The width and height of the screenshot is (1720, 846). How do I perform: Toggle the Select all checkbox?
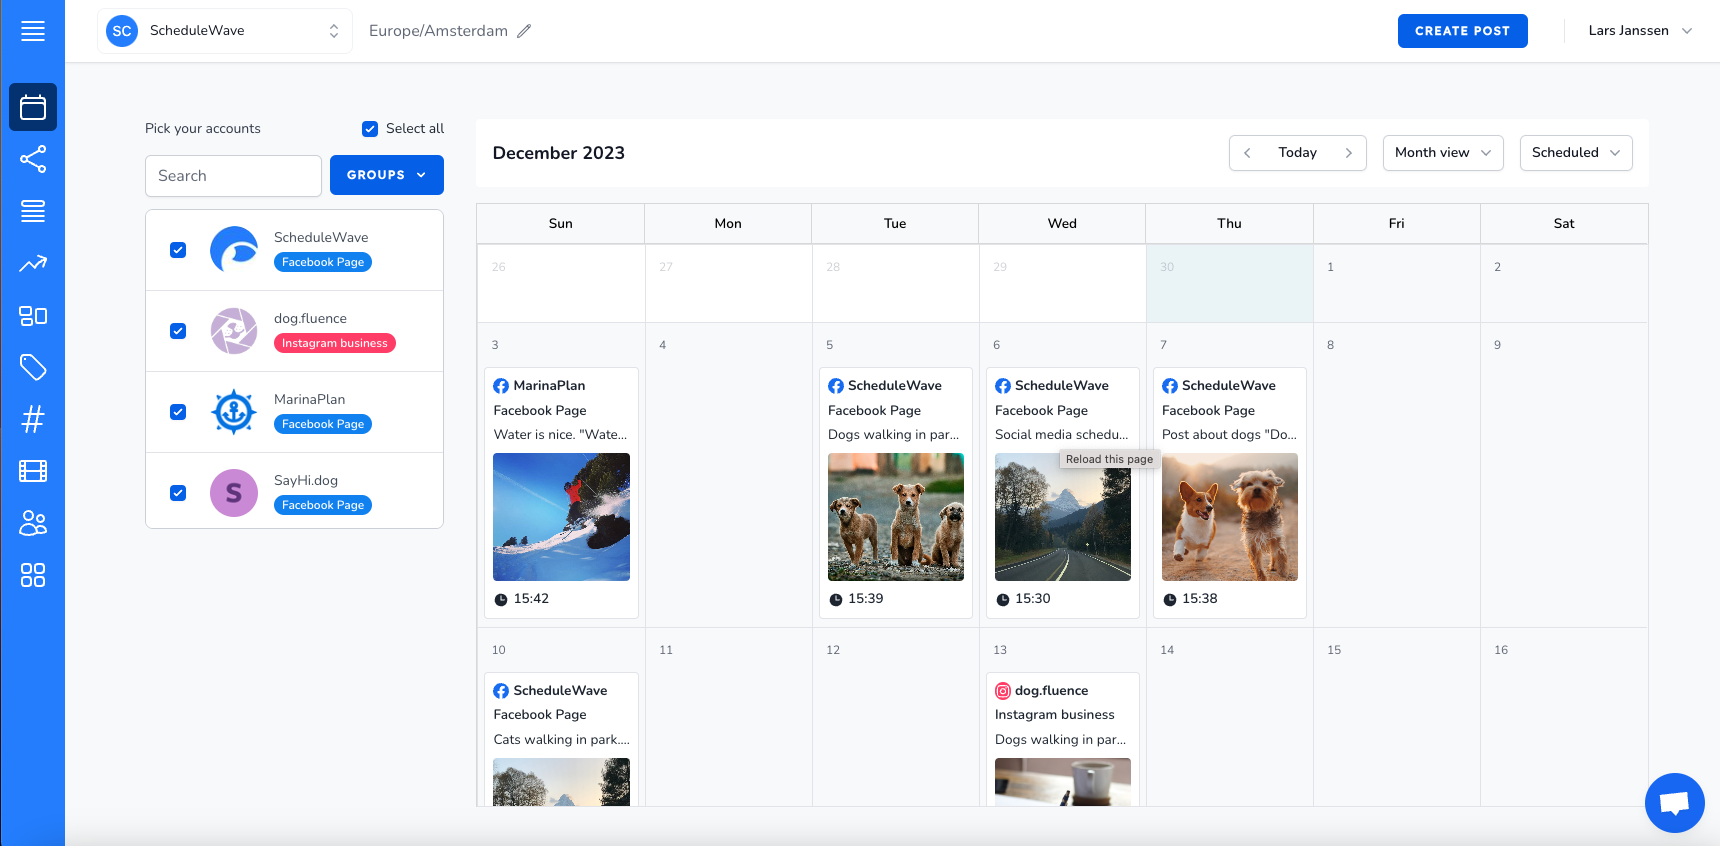tap(370, 129)
